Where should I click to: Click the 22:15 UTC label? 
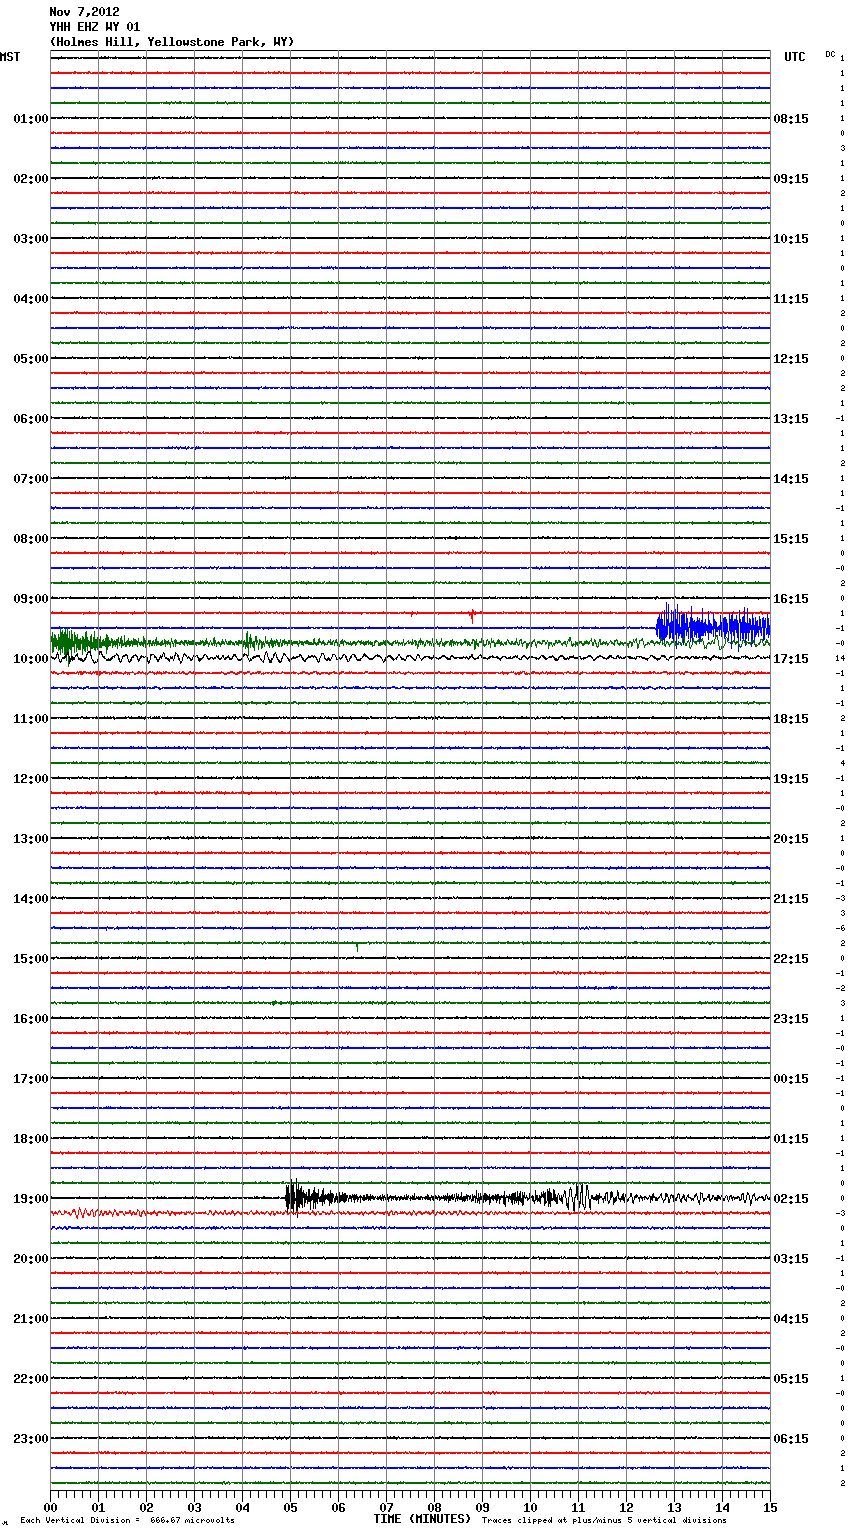coord(791,959)
